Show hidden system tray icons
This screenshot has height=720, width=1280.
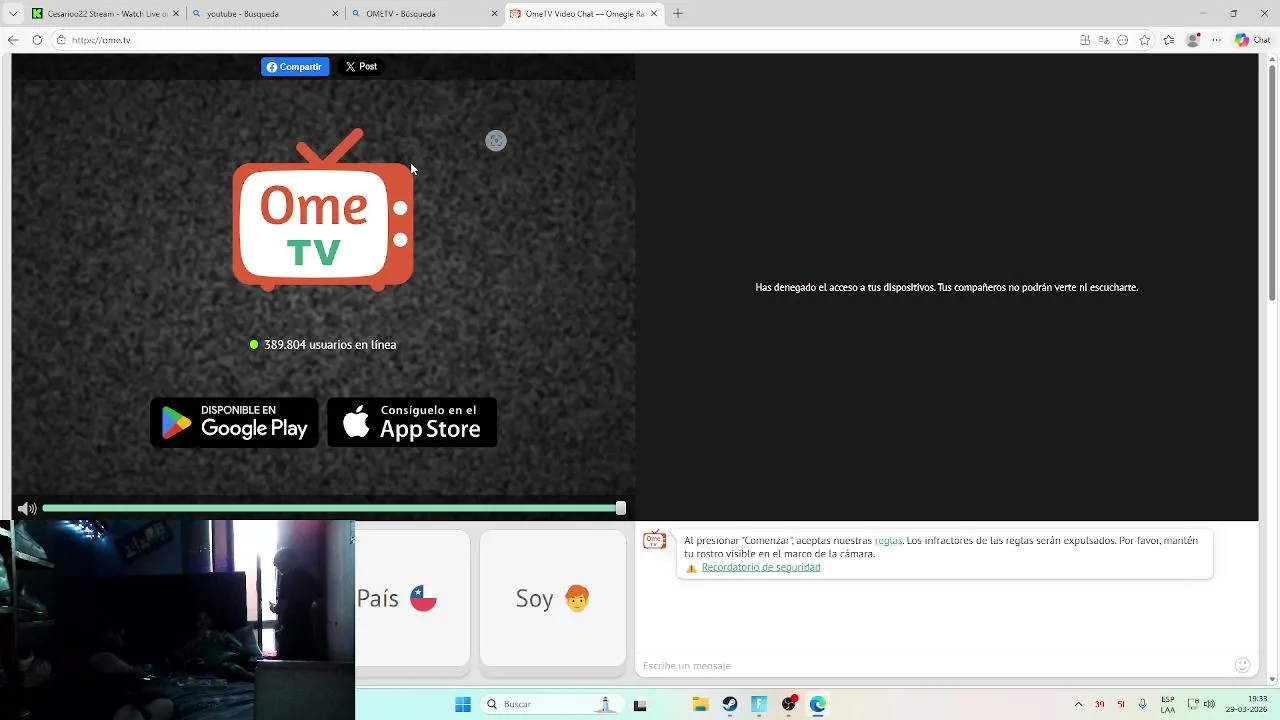1078,704
